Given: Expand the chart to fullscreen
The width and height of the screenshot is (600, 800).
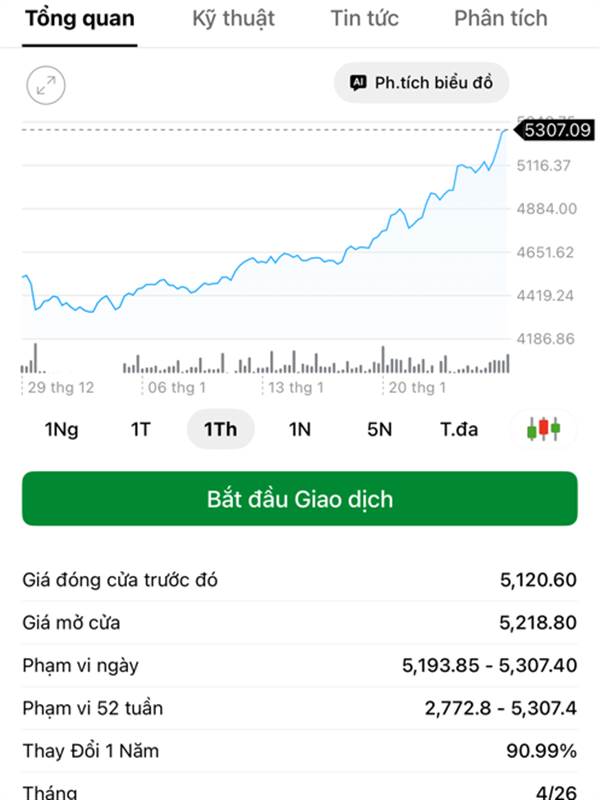Looking at the screenshot, I should pos(46,85).
